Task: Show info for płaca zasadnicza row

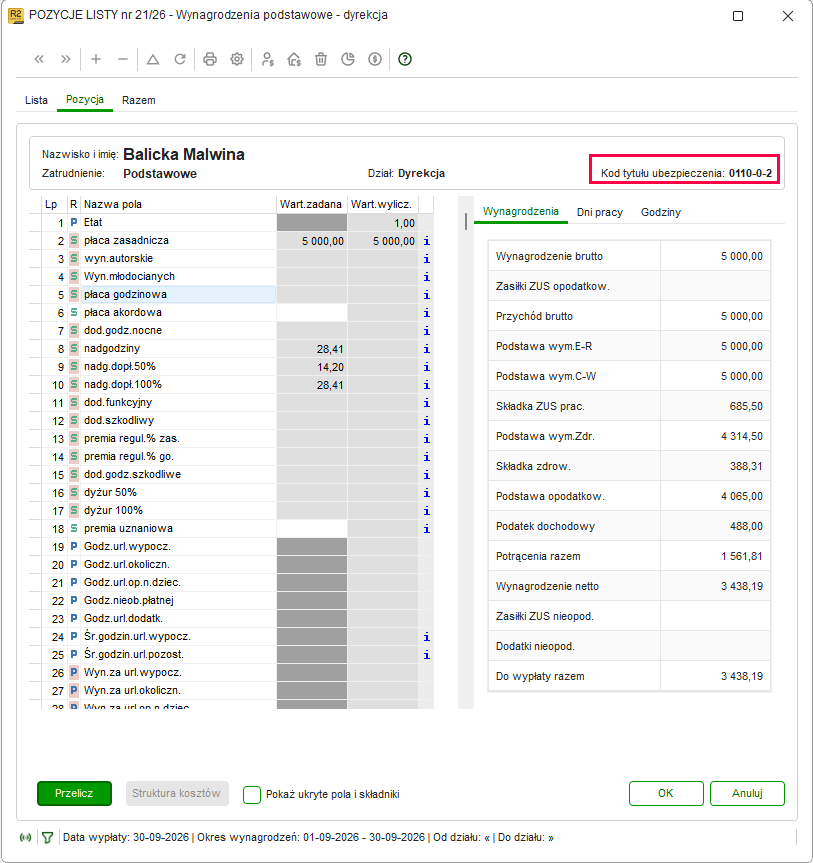Action: [427, 241]
